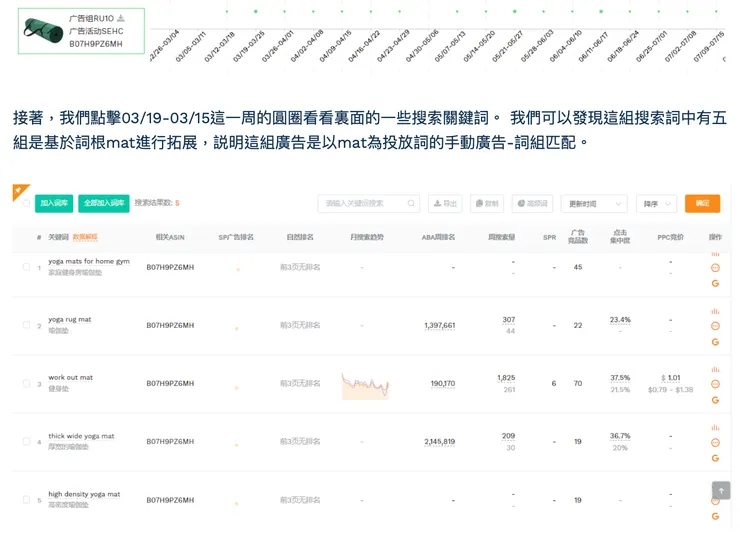Viewport: 740px width, 542px height.
Task: Open the 降序 sort order dropdown
Action: click(x=656, y=203)
